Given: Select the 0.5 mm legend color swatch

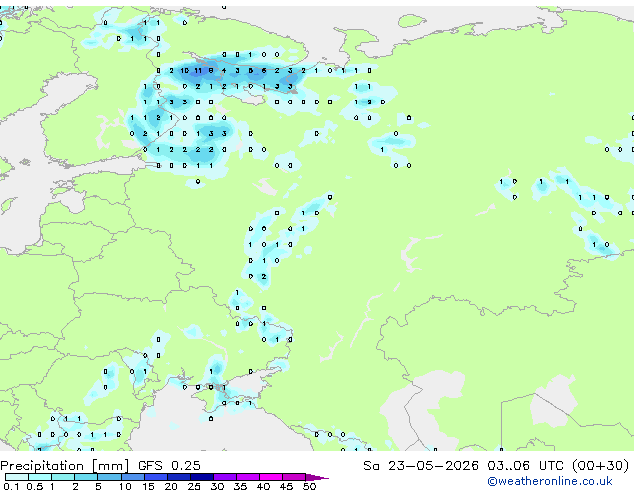Looking at the screenshot, I should coord(40,477).
